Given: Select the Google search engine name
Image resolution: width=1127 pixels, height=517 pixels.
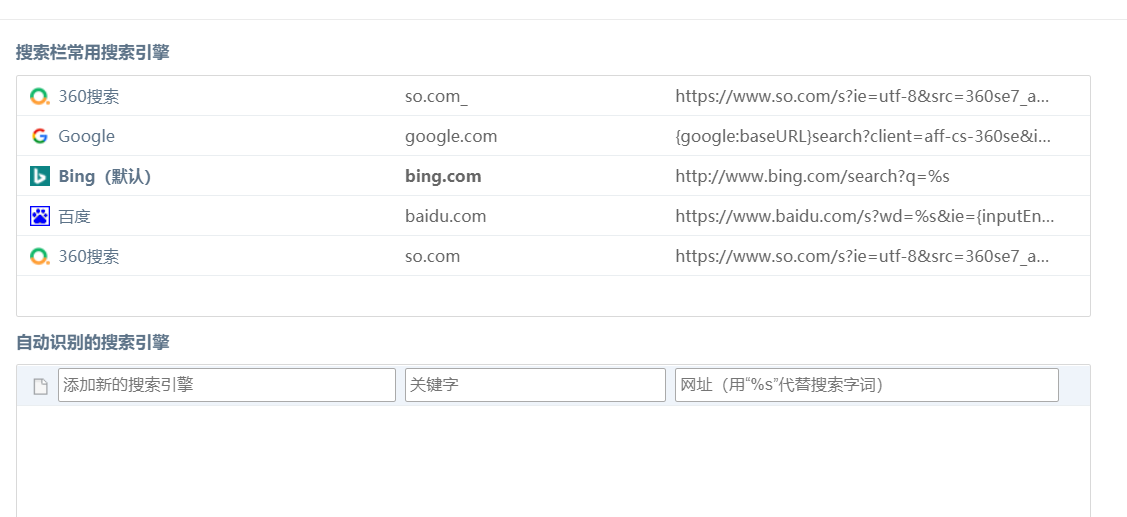Looking at the screenshot, I should pos(86,136).
